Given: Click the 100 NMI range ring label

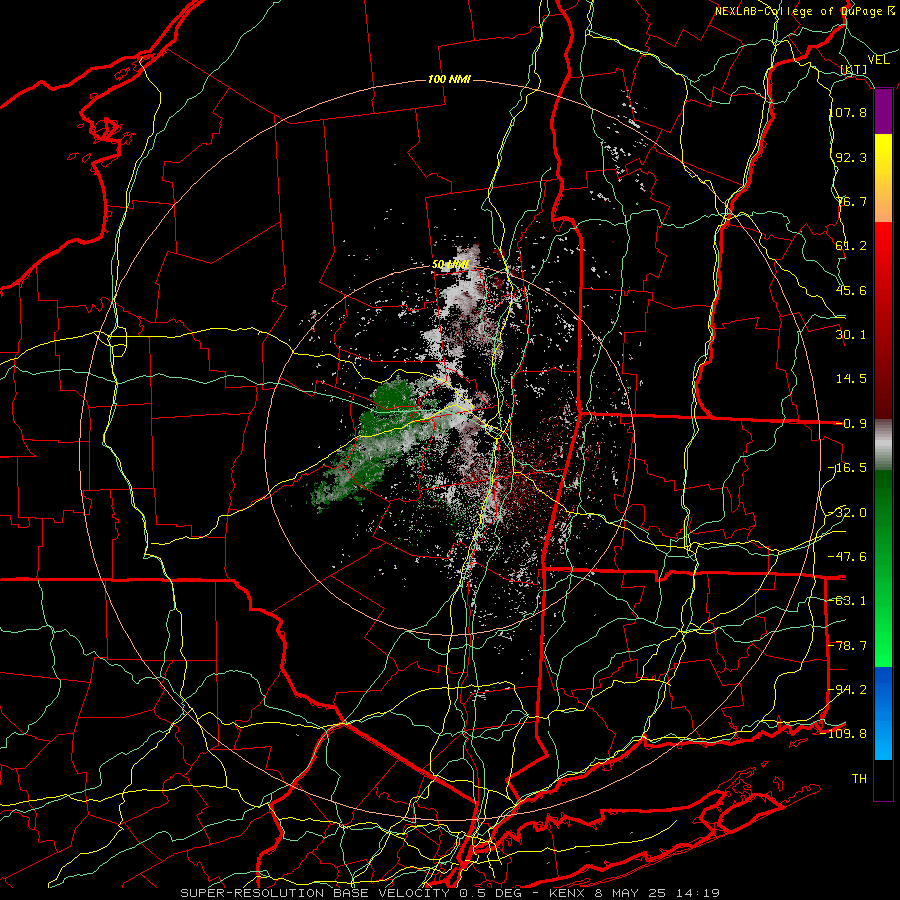Looking at the screenshot, I should (x=449, y=79).
